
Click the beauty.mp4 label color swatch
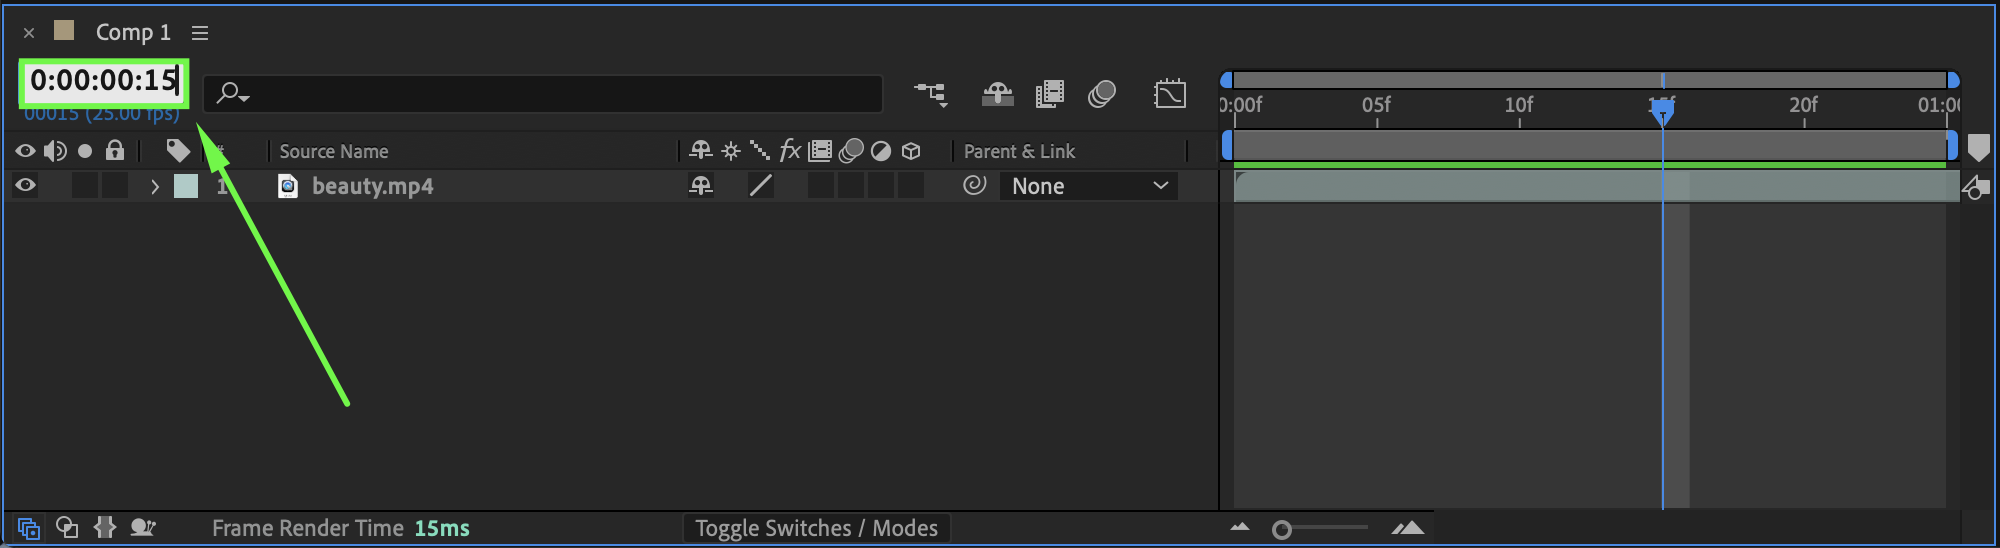click(x=186, y=186)
